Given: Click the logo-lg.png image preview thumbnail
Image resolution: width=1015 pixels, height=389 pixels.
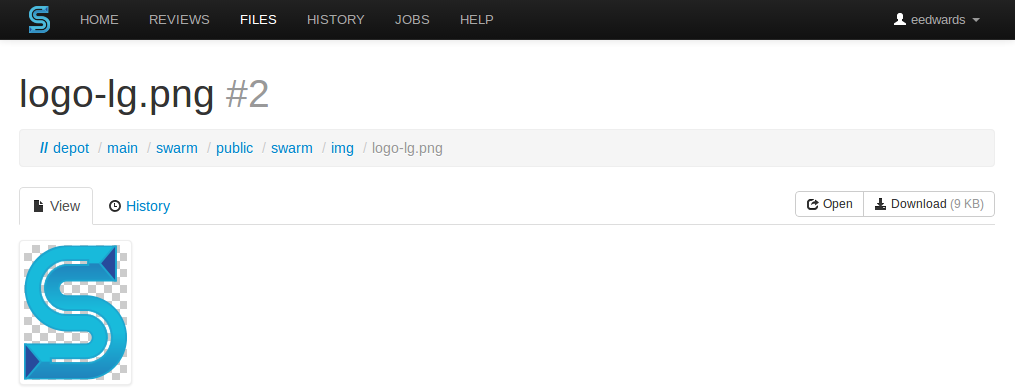Looking at the screenshot, I should (x=76, y=313).
